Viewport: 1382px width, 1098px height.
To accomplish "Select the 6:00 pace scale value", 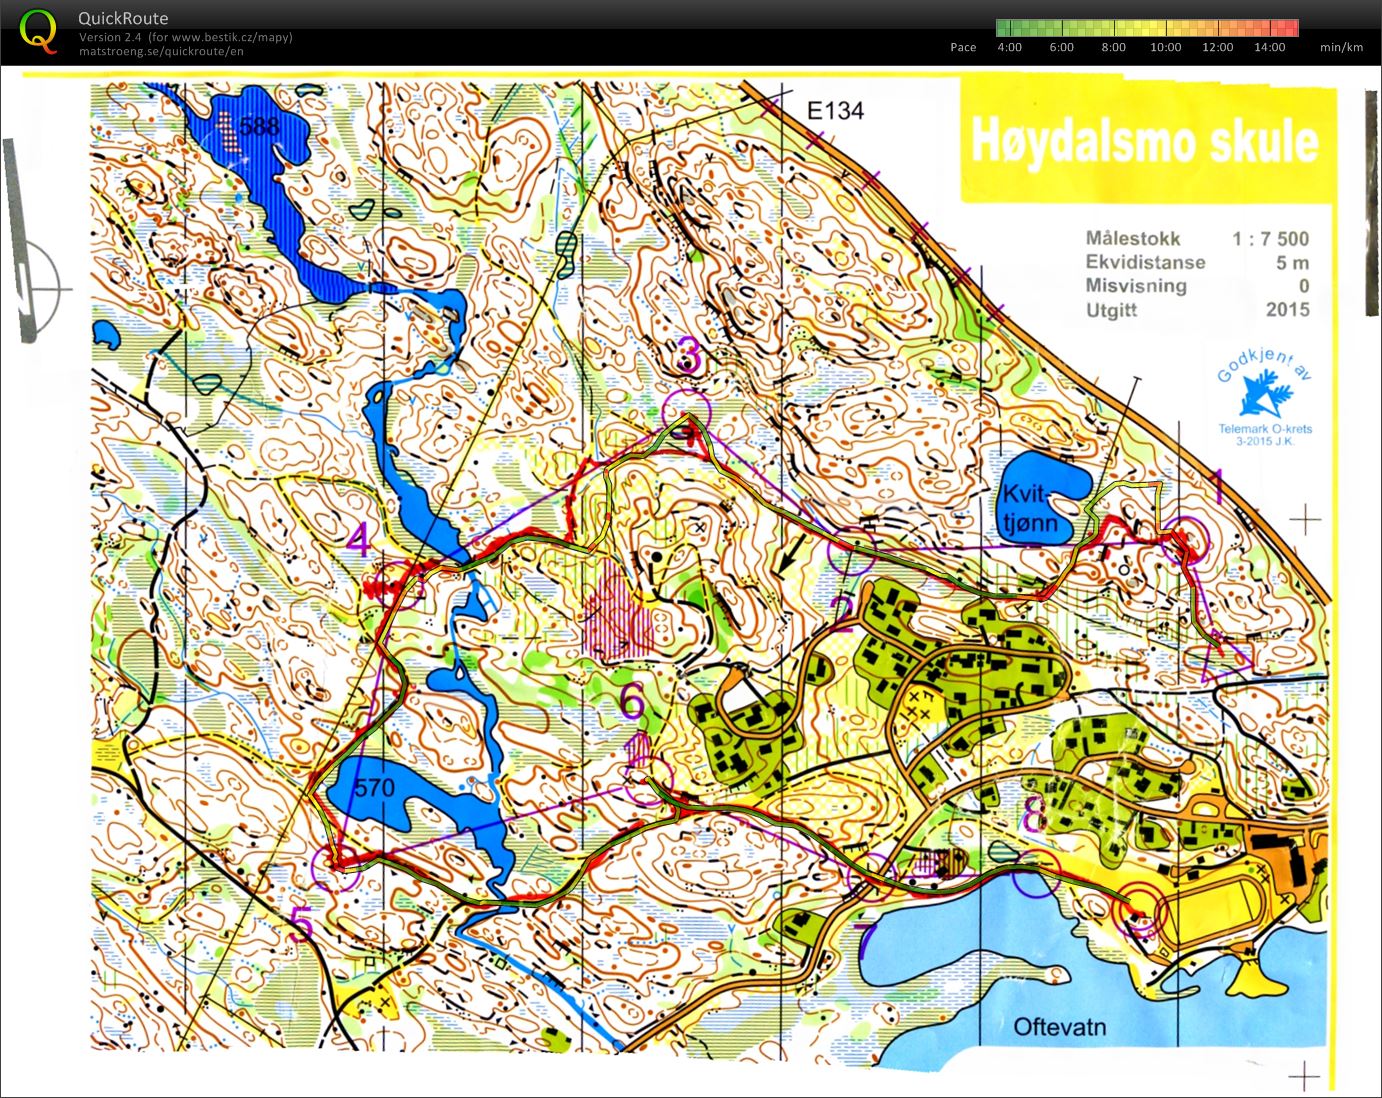I will click(1061, 47).
